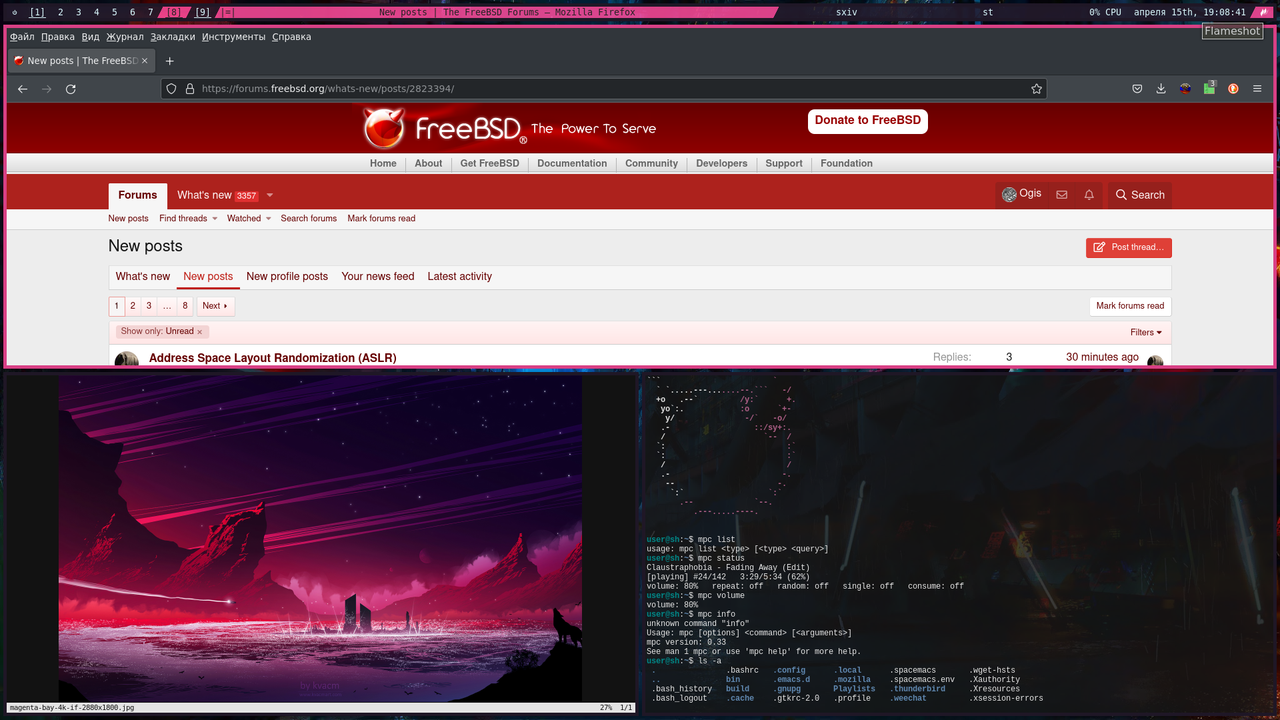Viewport: 1280px width, 720px height.
Task: Click New posts sub-navigation link
Action: pos(128,219)
